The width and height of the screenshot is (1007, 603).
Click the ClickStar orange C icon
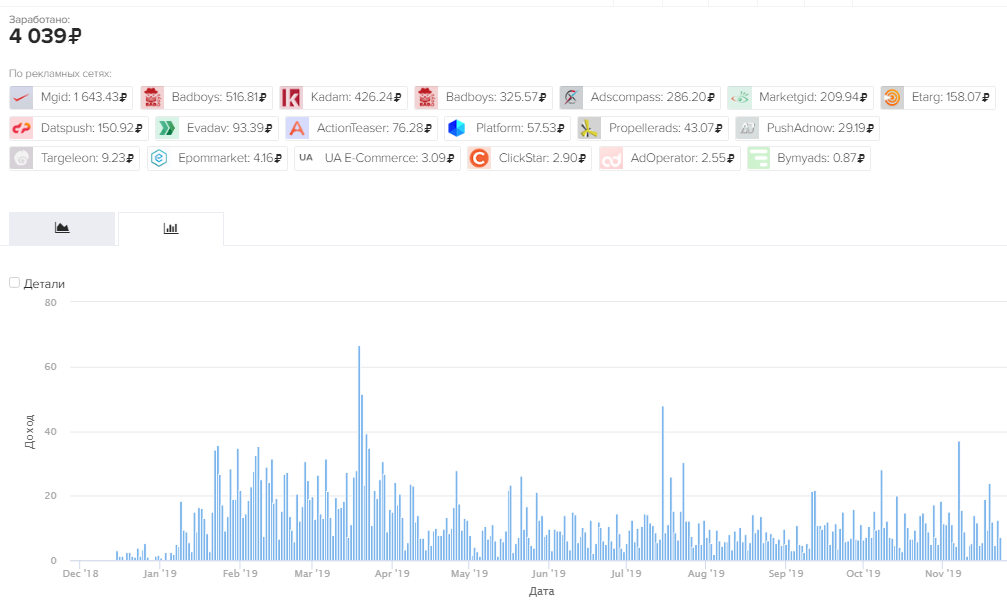479,158
